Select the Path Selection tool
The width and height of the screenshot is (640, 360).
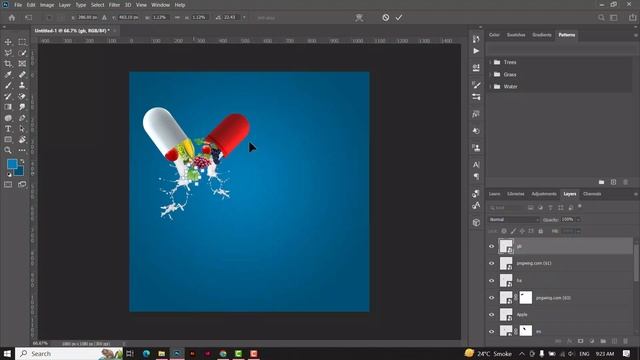(x=22, y=129)
